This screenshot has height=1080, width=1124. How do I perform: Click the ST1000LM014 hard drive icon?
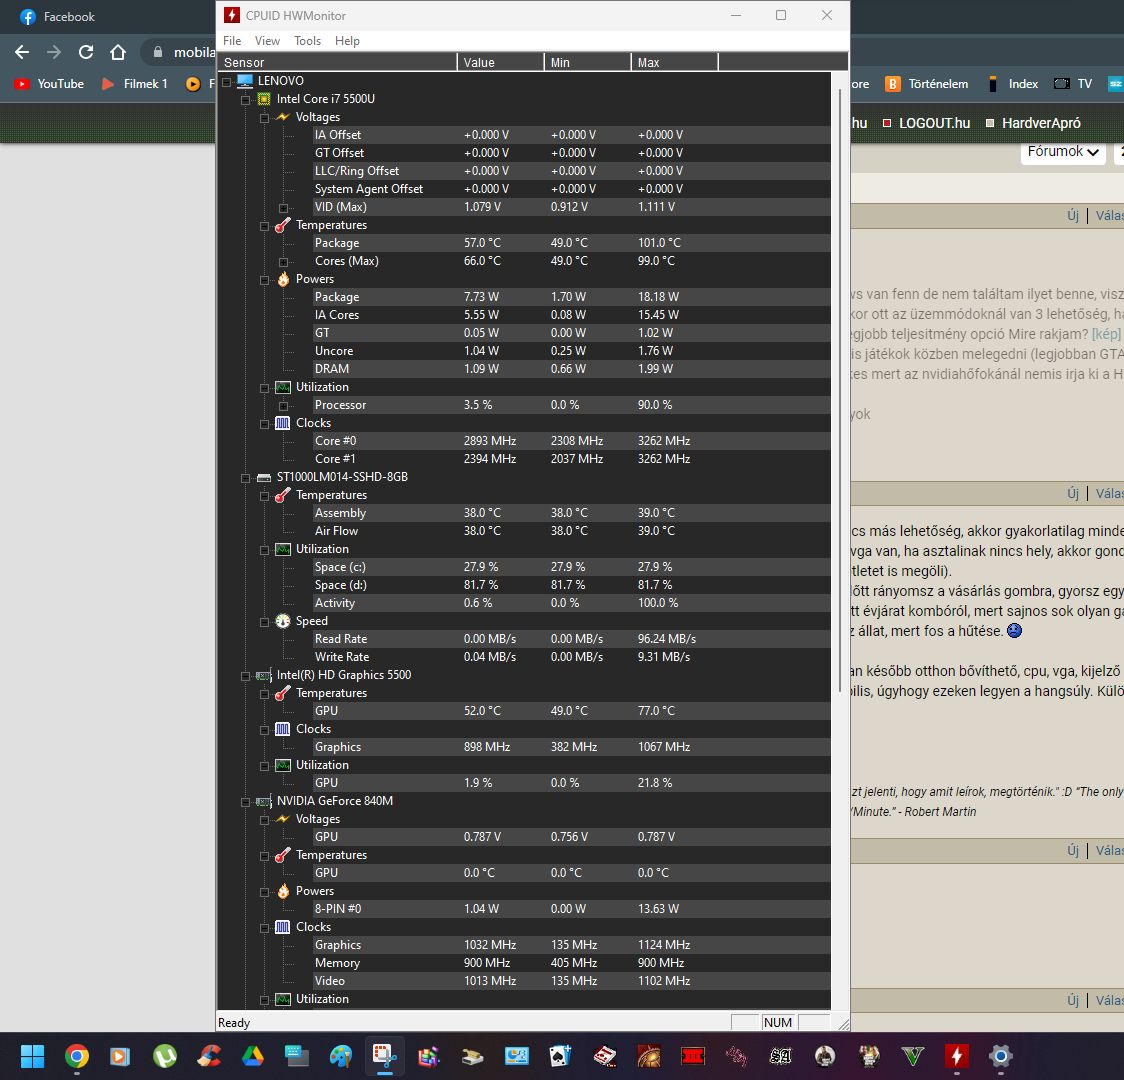pyautogui.click(x=264, y=477)
